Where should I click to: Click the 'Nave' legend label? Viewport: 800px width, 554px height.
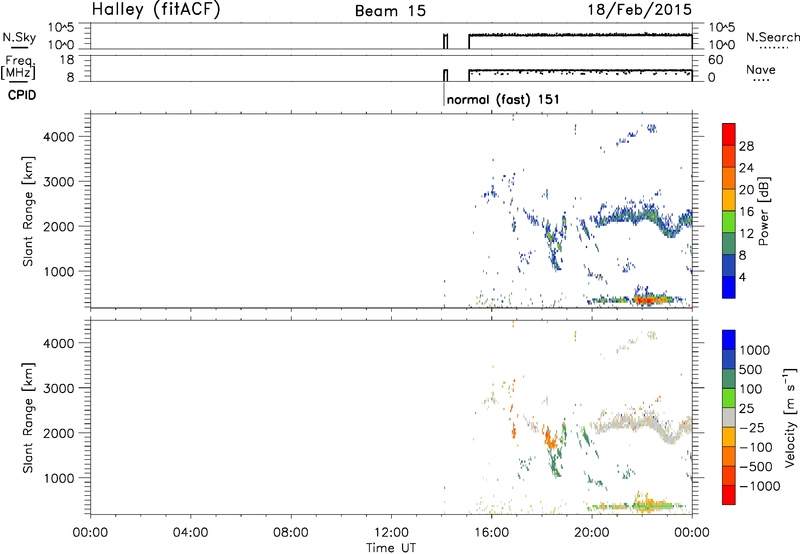point(760,69)
